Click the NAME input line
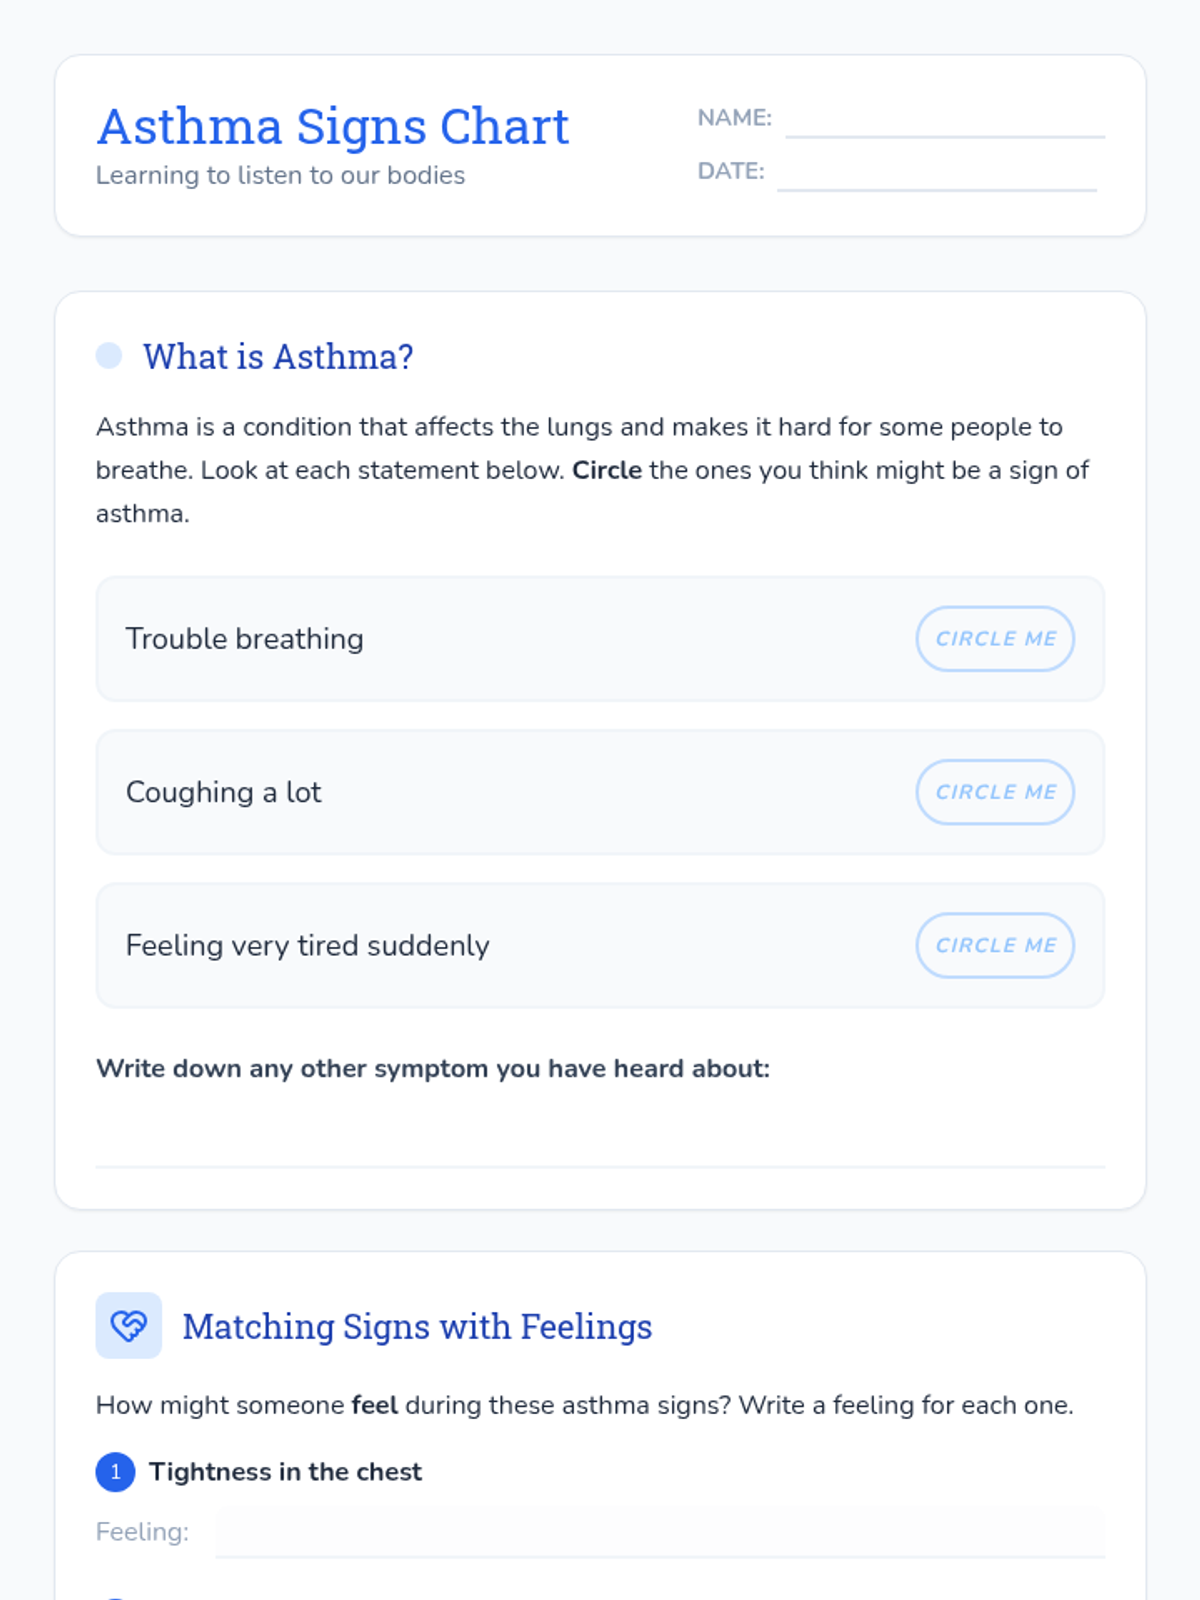Viewport: 1200px width, 1600px height. [x=944, y=121]
